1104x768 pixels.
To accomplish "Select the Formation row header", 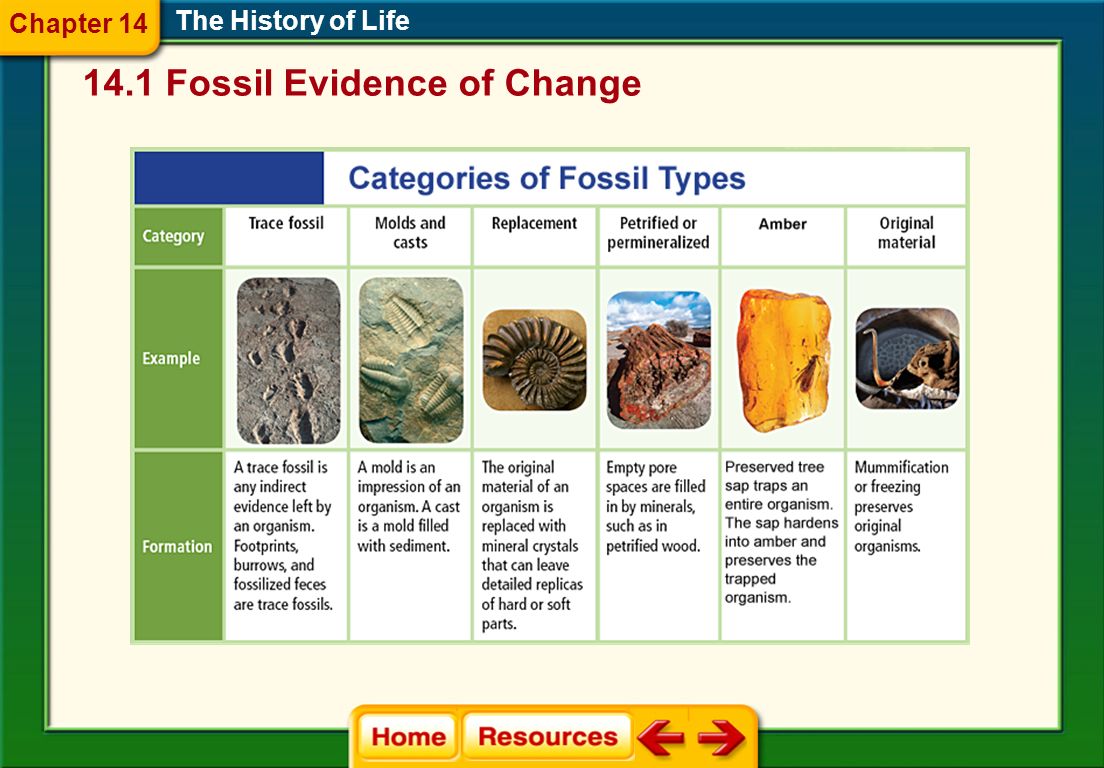I will 179,546.
